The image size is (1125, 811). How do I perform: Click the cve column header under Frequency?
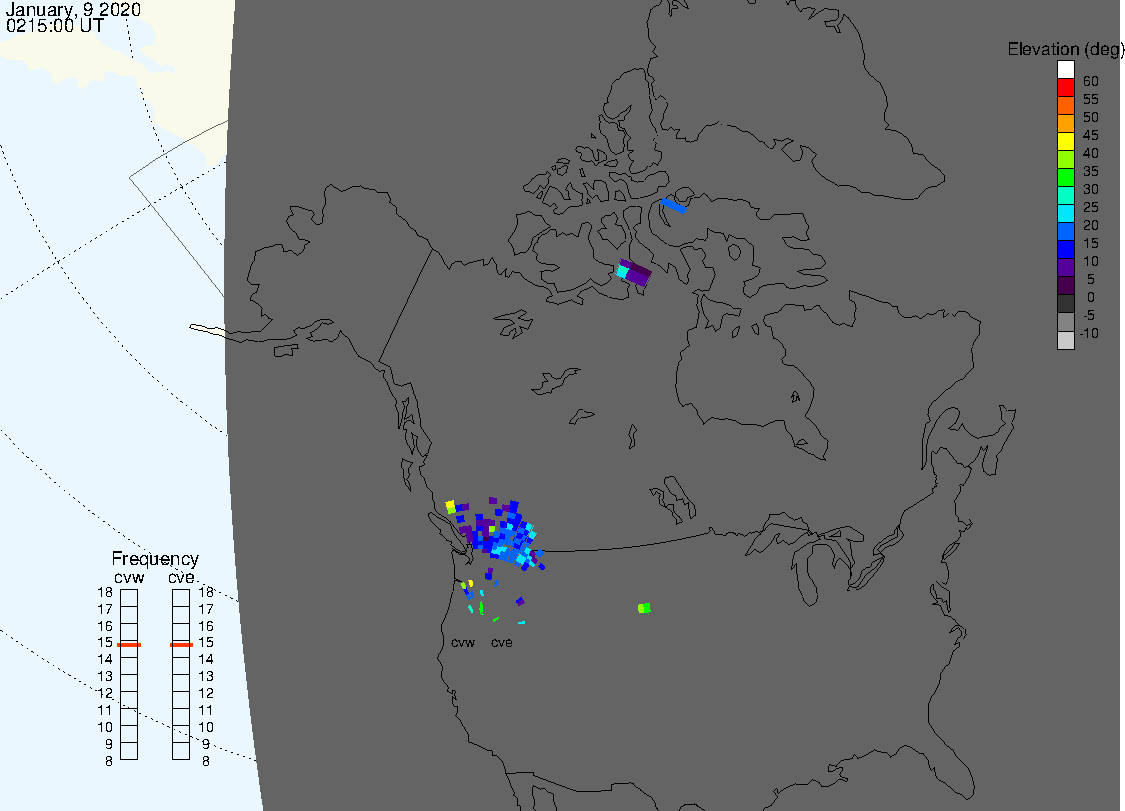[x=182, y=578]
